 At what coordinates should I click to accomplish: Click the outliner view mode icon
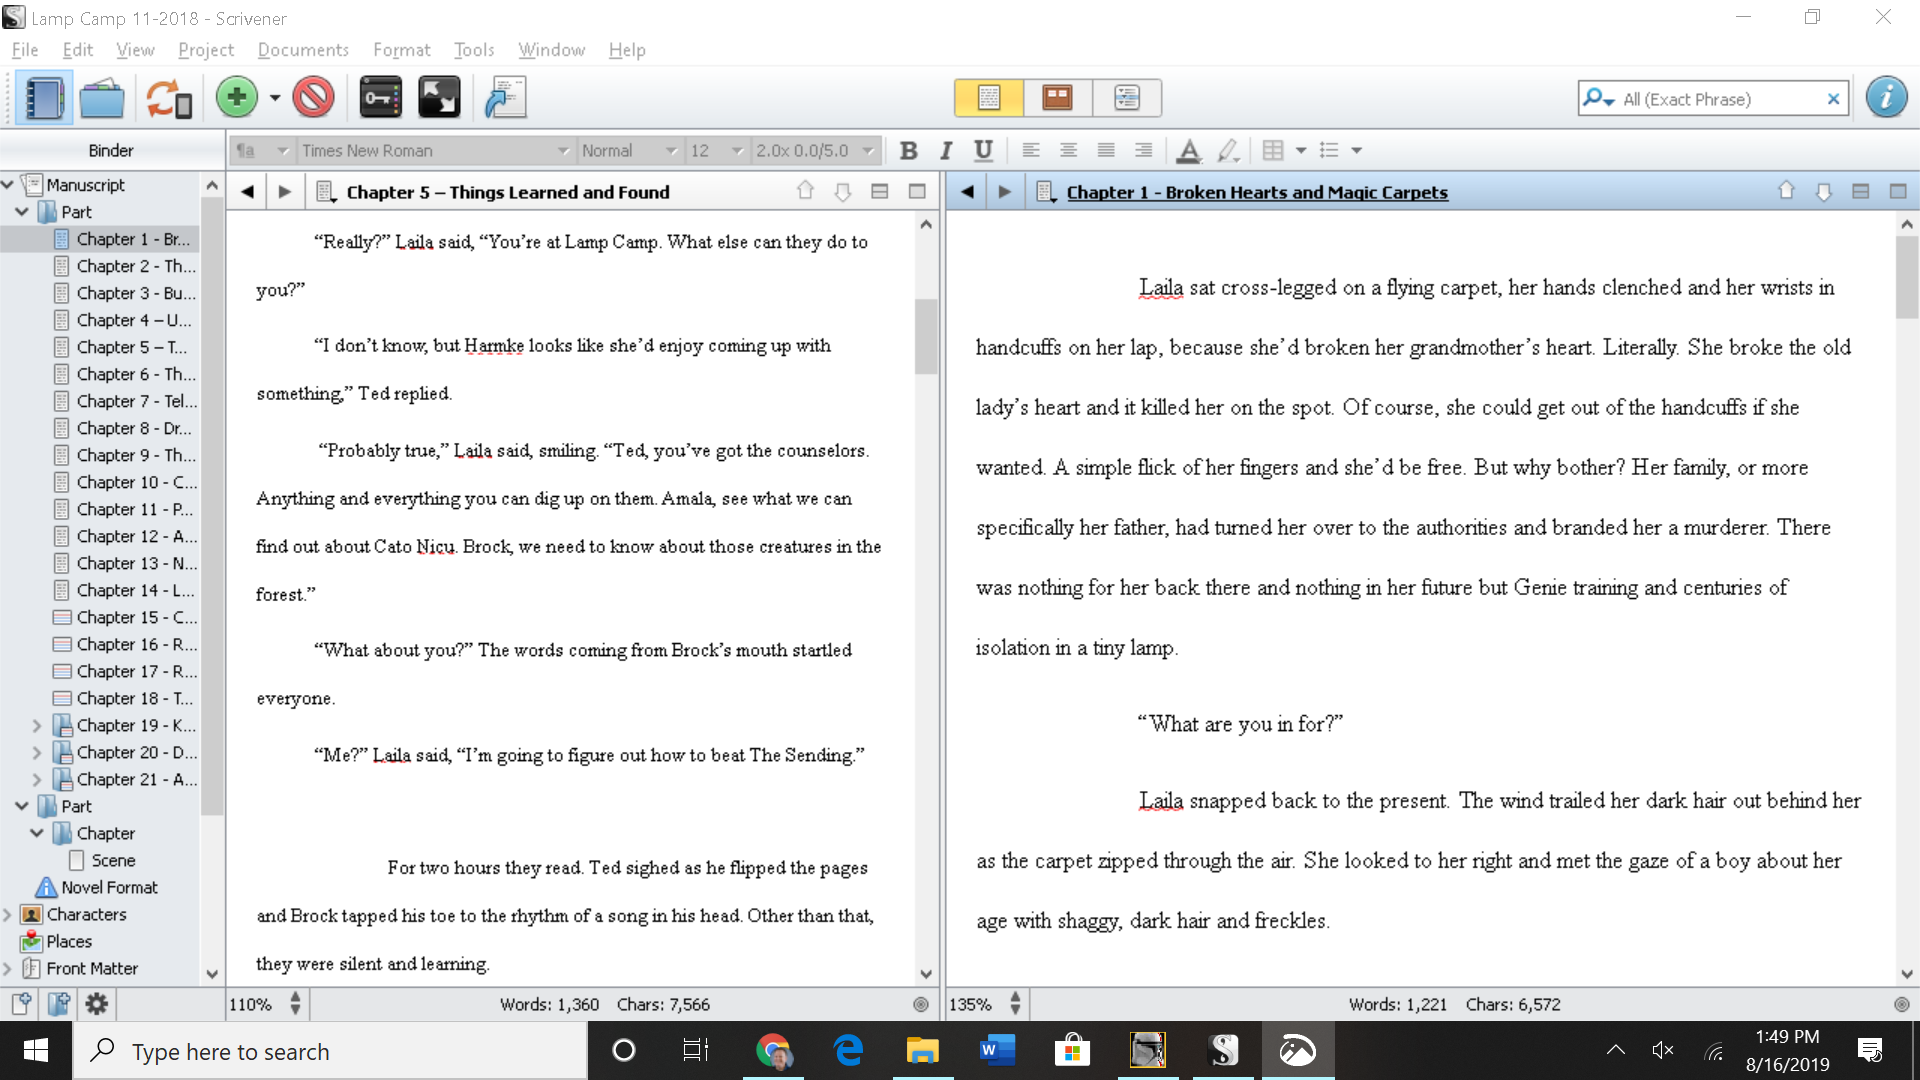tap(1125, 98)
